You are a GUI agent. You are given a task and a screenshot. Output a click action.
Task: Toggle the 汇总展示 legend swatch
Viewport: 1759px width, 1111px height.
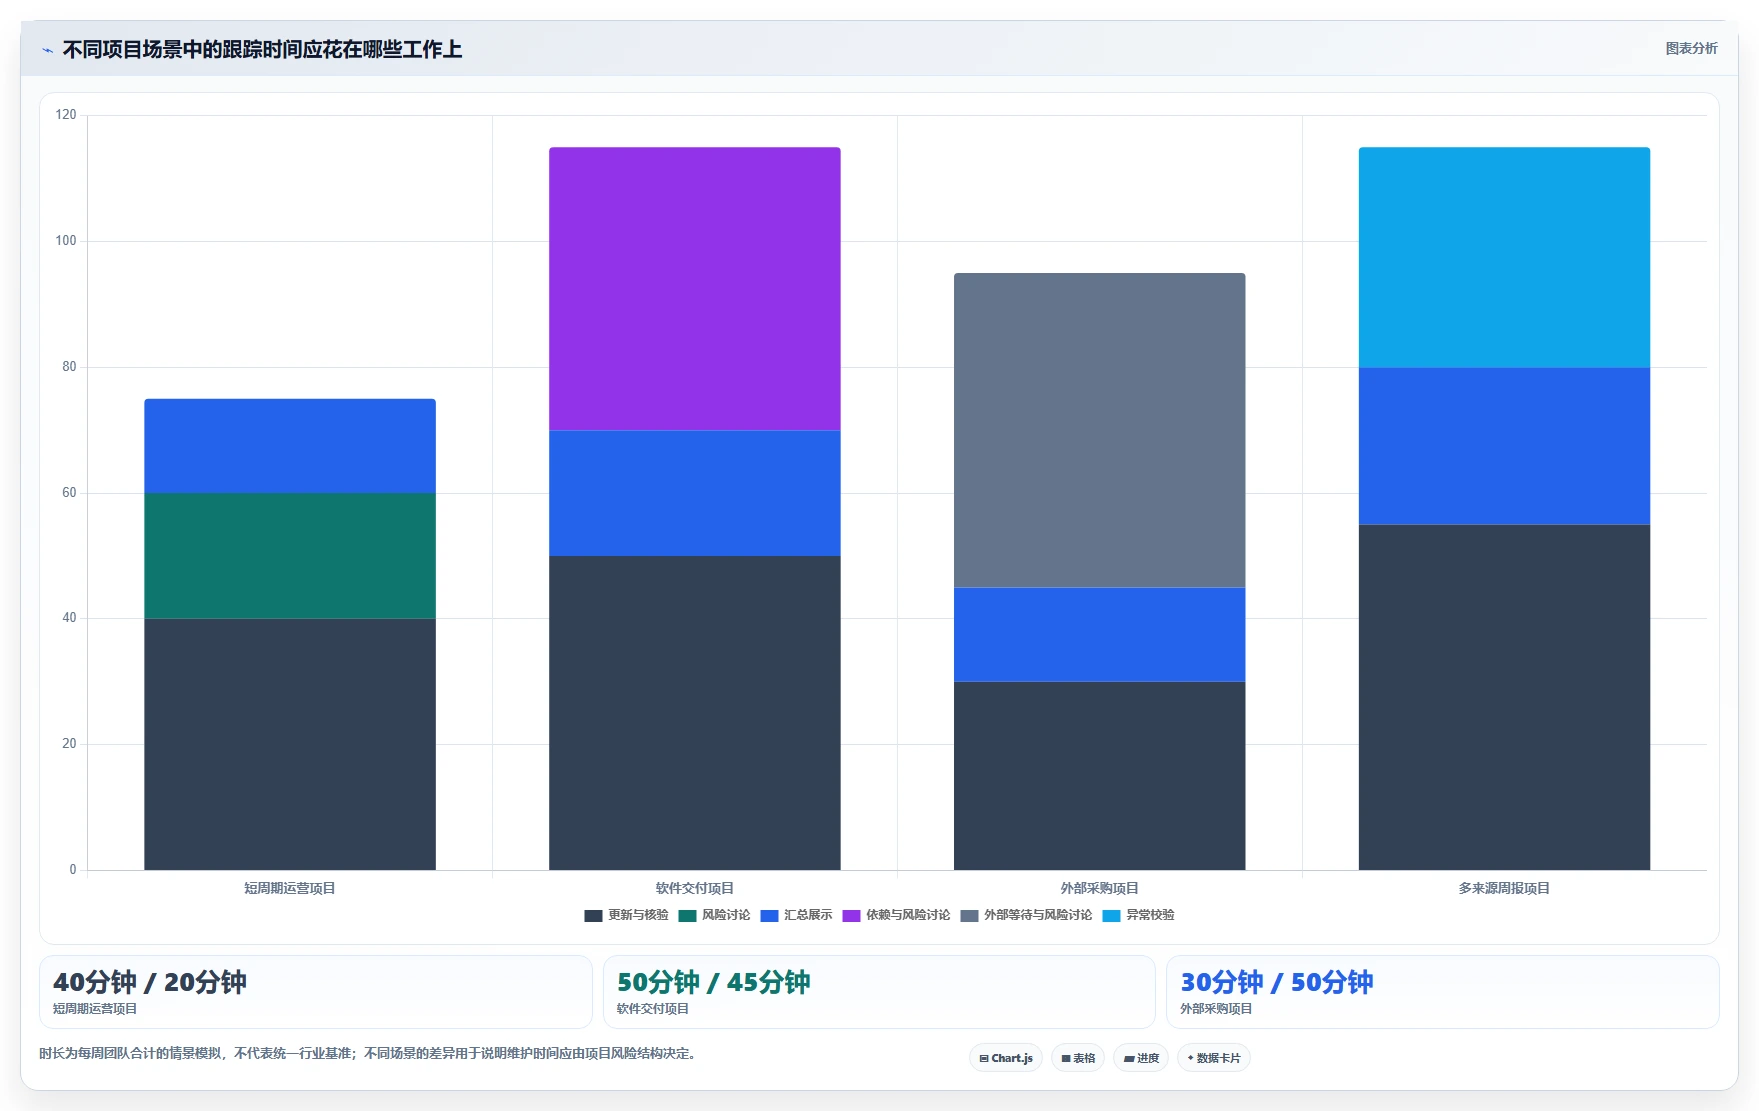click(769, 915)
